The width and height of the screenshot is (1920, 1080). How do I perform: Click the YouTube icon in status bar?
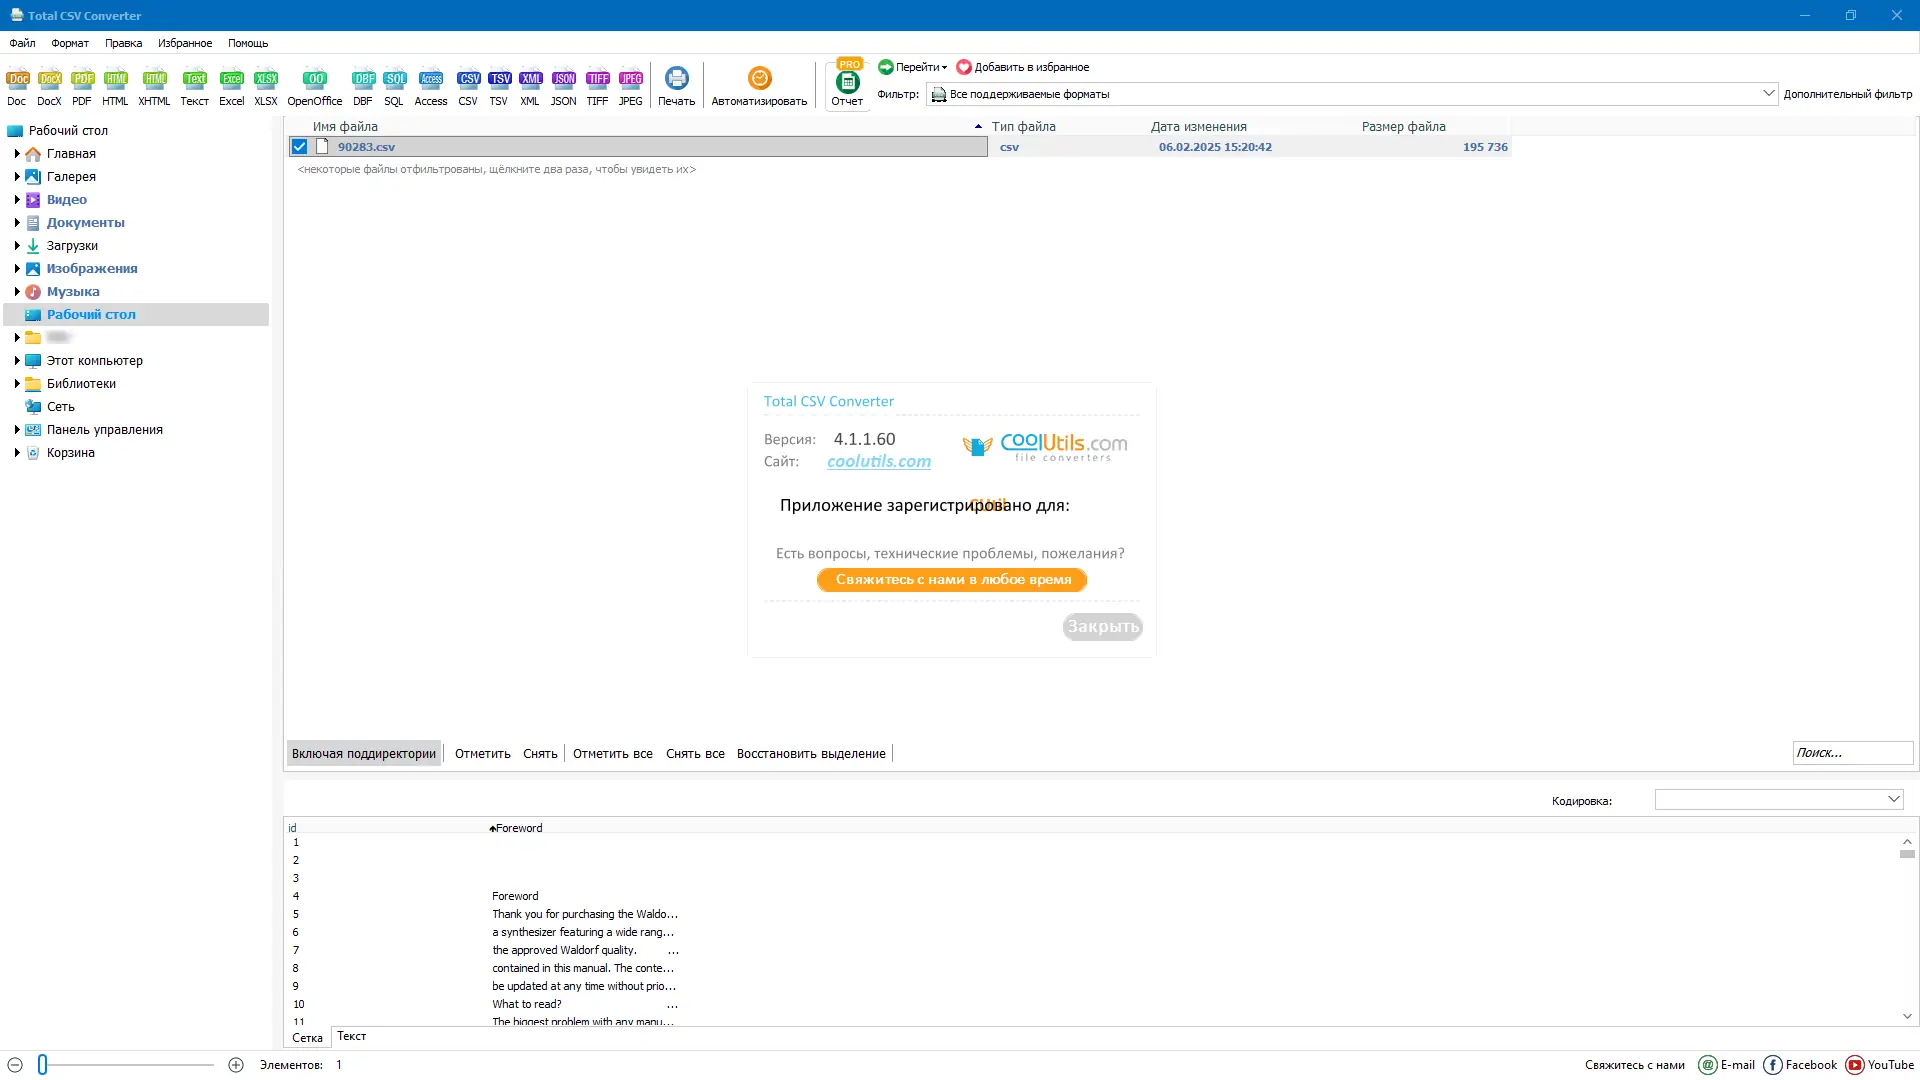point(1855,1065)
